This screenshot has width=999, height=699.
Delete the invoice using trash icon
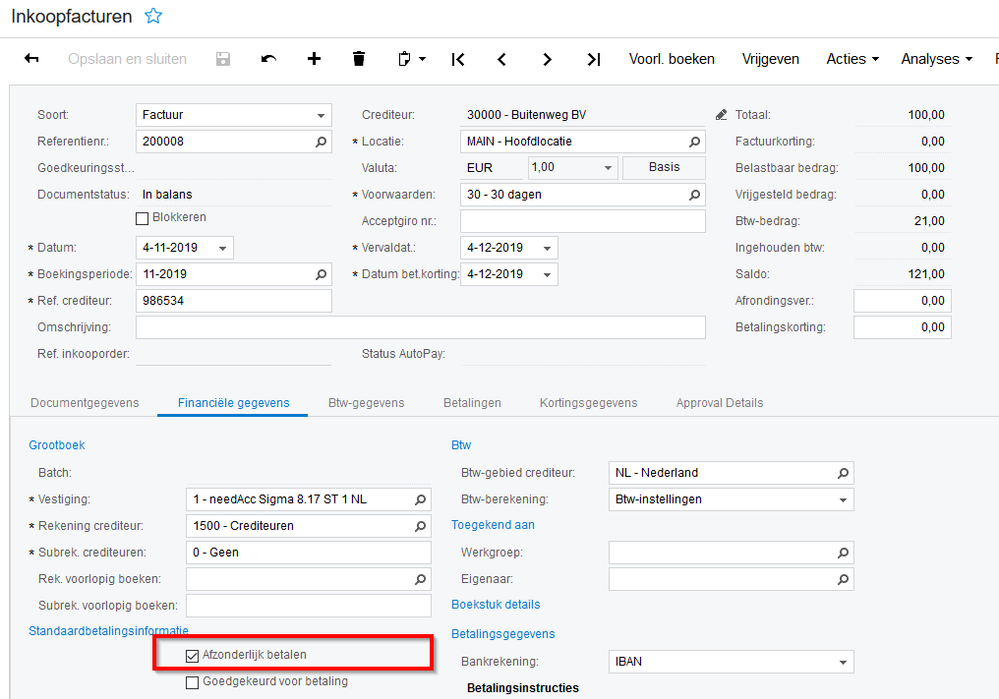pyautogui.click(x=359, y=59)
